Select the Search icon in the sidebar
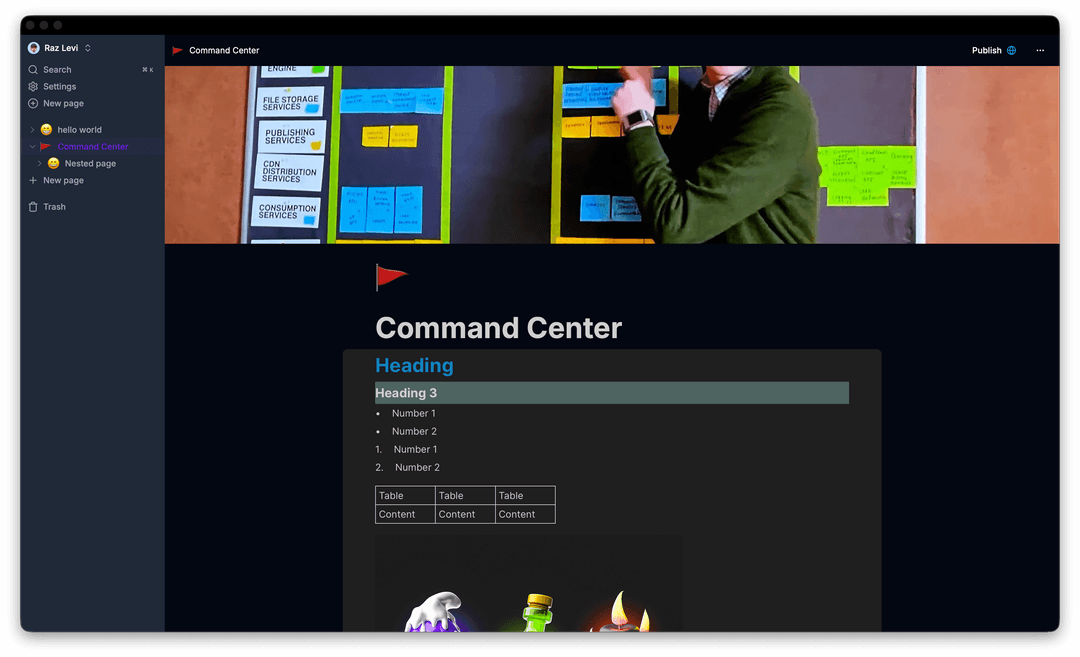 31,69
